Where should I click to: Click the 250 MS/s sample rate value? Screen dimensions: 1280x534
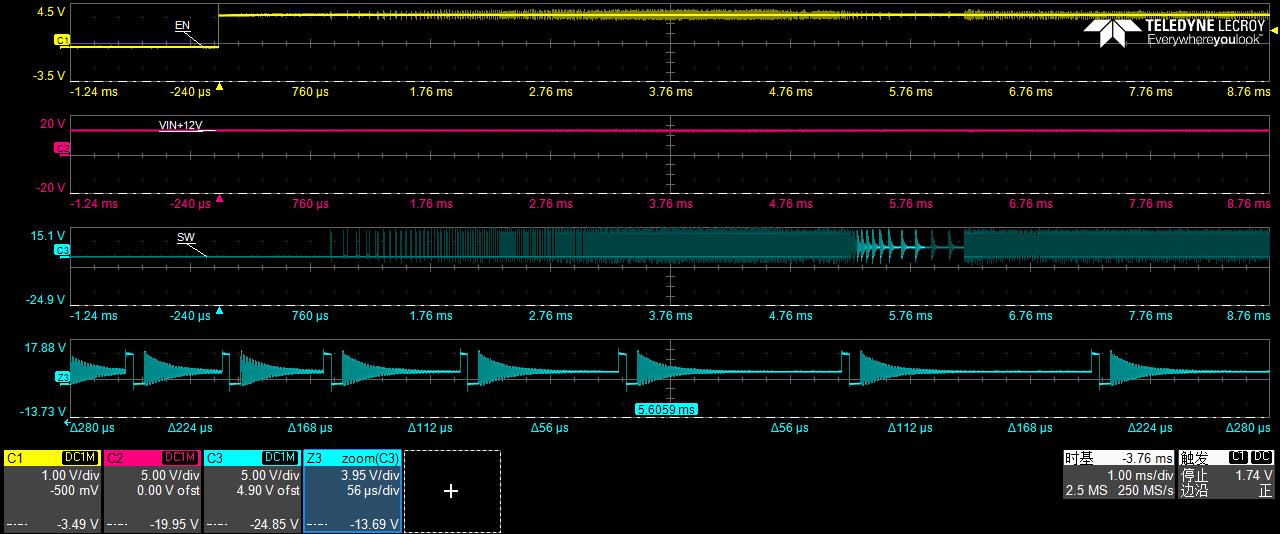[1145, 491]
